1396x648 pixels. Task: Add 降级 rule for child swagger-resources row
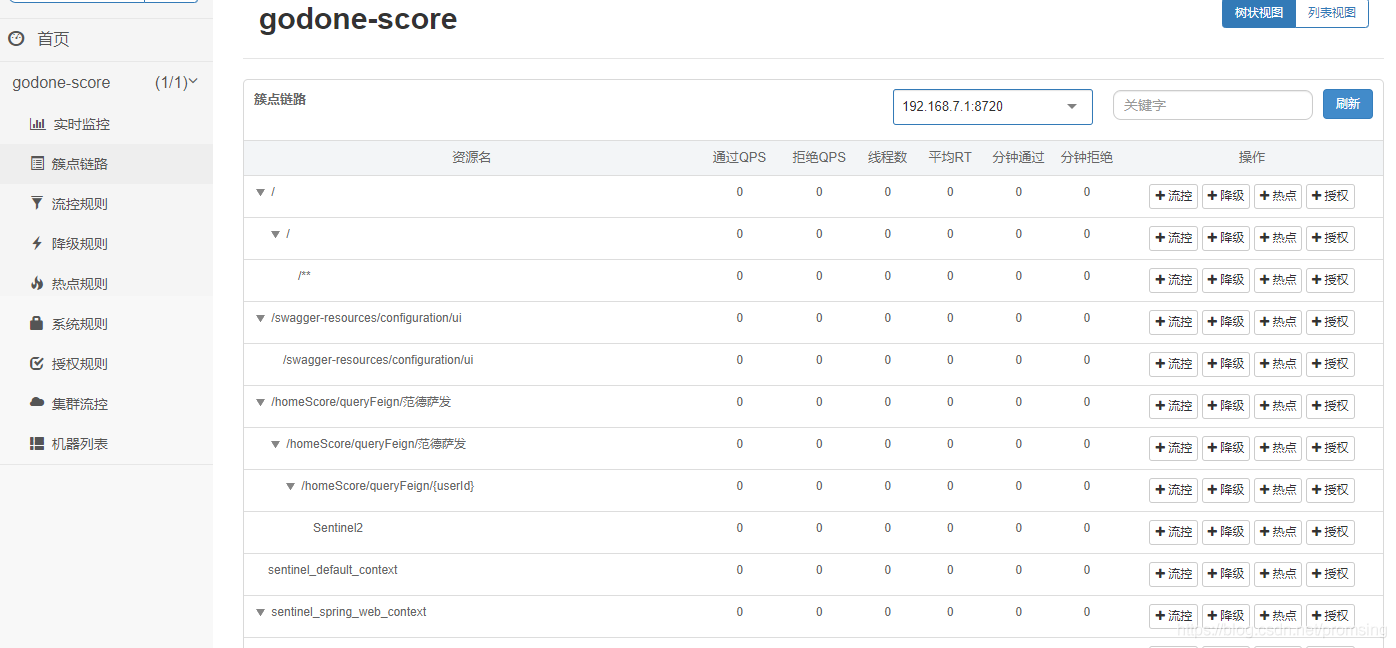click(x=1226, y=364)
